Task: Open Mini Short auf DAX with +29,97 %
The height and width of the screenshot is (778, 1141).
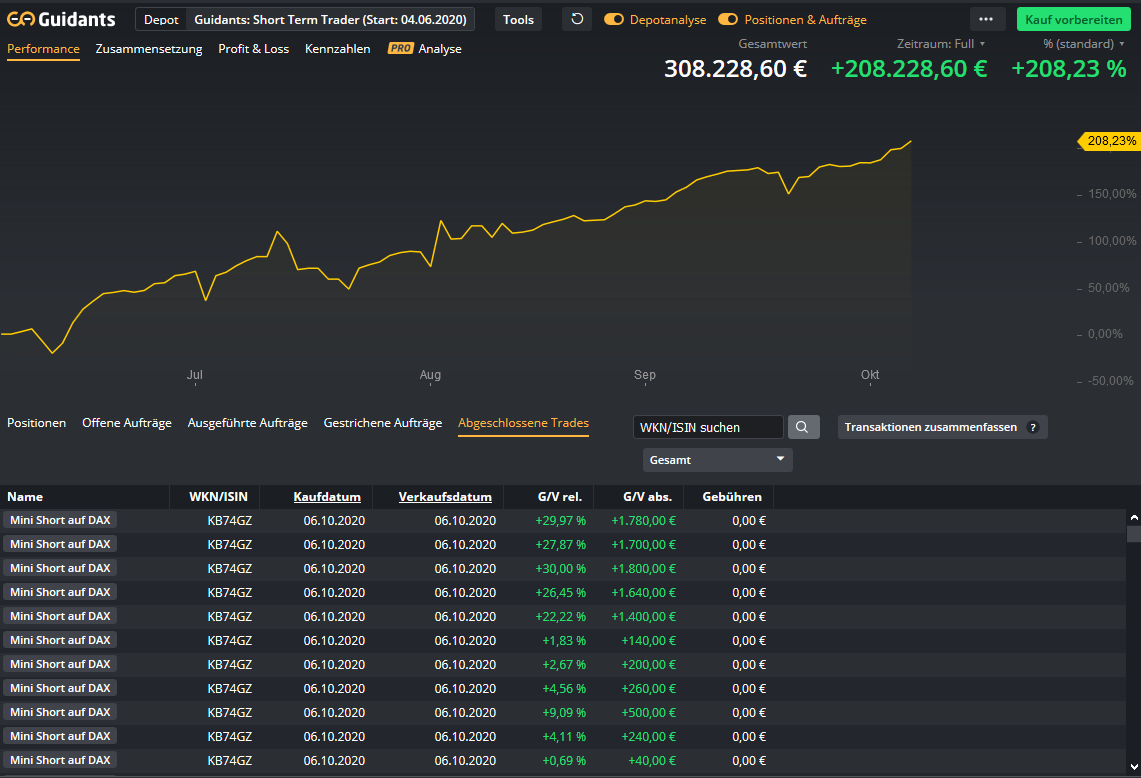Action: point(60,520)
